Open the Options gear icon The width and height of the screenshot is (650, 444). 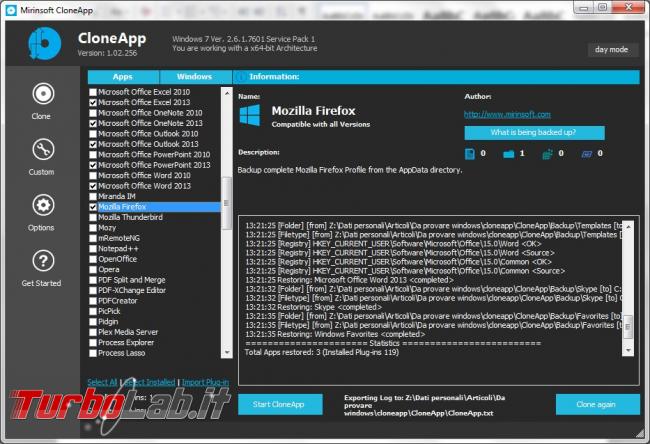43,205
